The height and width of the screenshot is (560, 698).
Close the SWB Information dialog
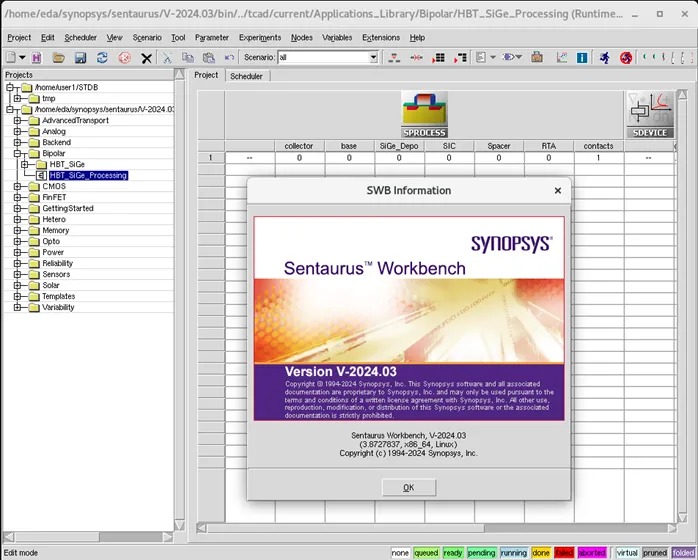tap(558, 191)
